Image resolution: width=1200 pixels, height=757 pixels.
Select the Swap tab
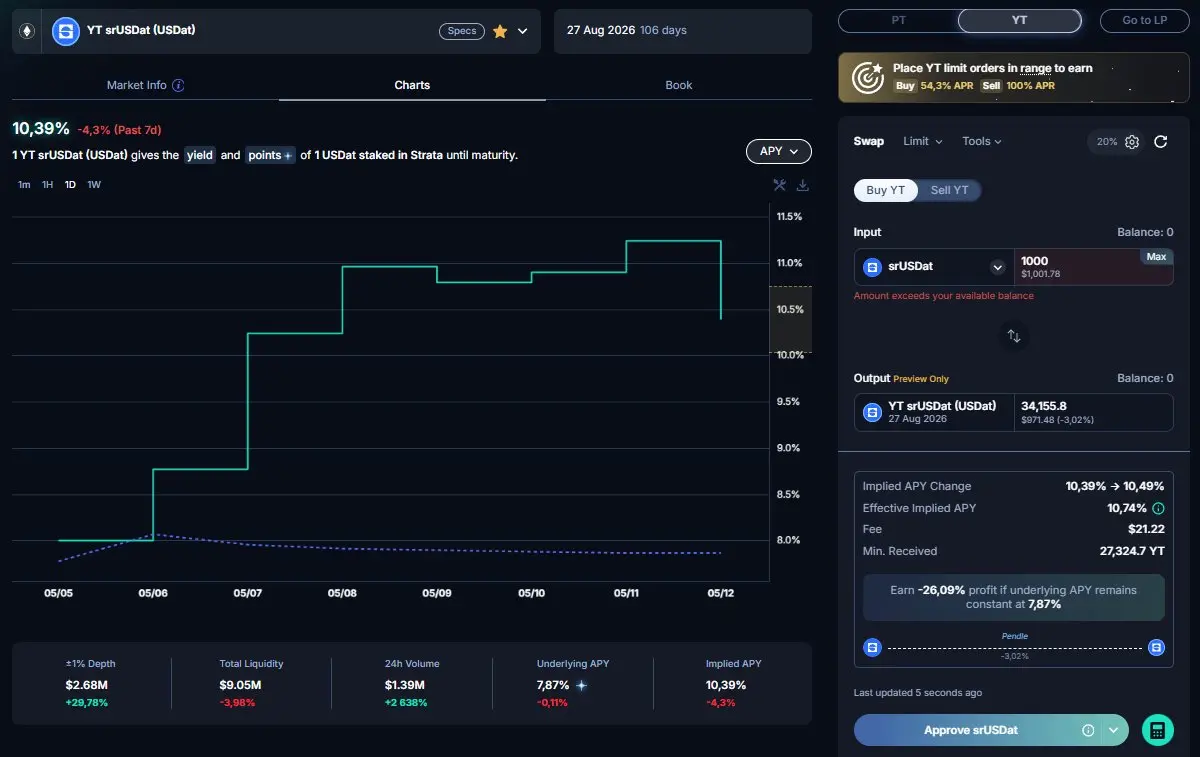click(868, 141)
